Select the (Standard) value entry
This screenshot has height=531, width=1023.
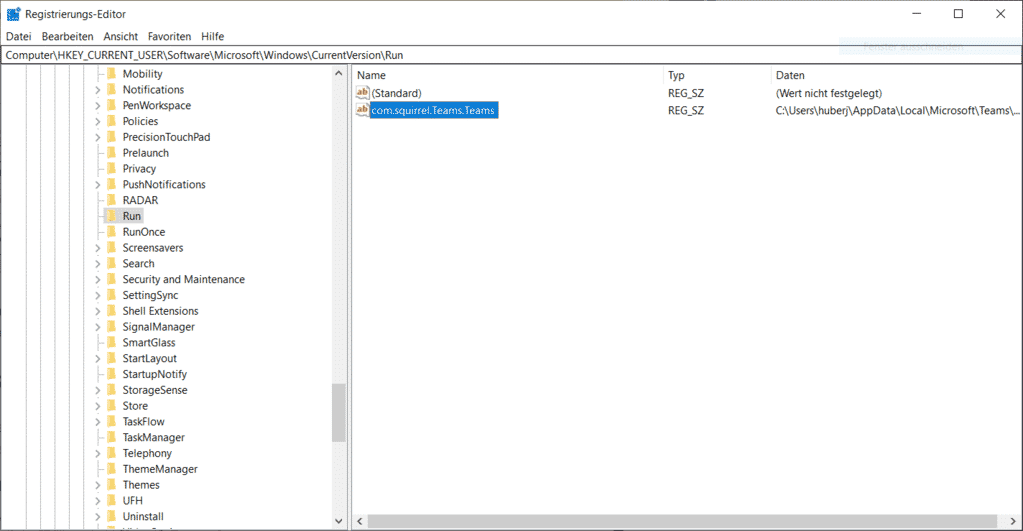click(x=396, y=93)
